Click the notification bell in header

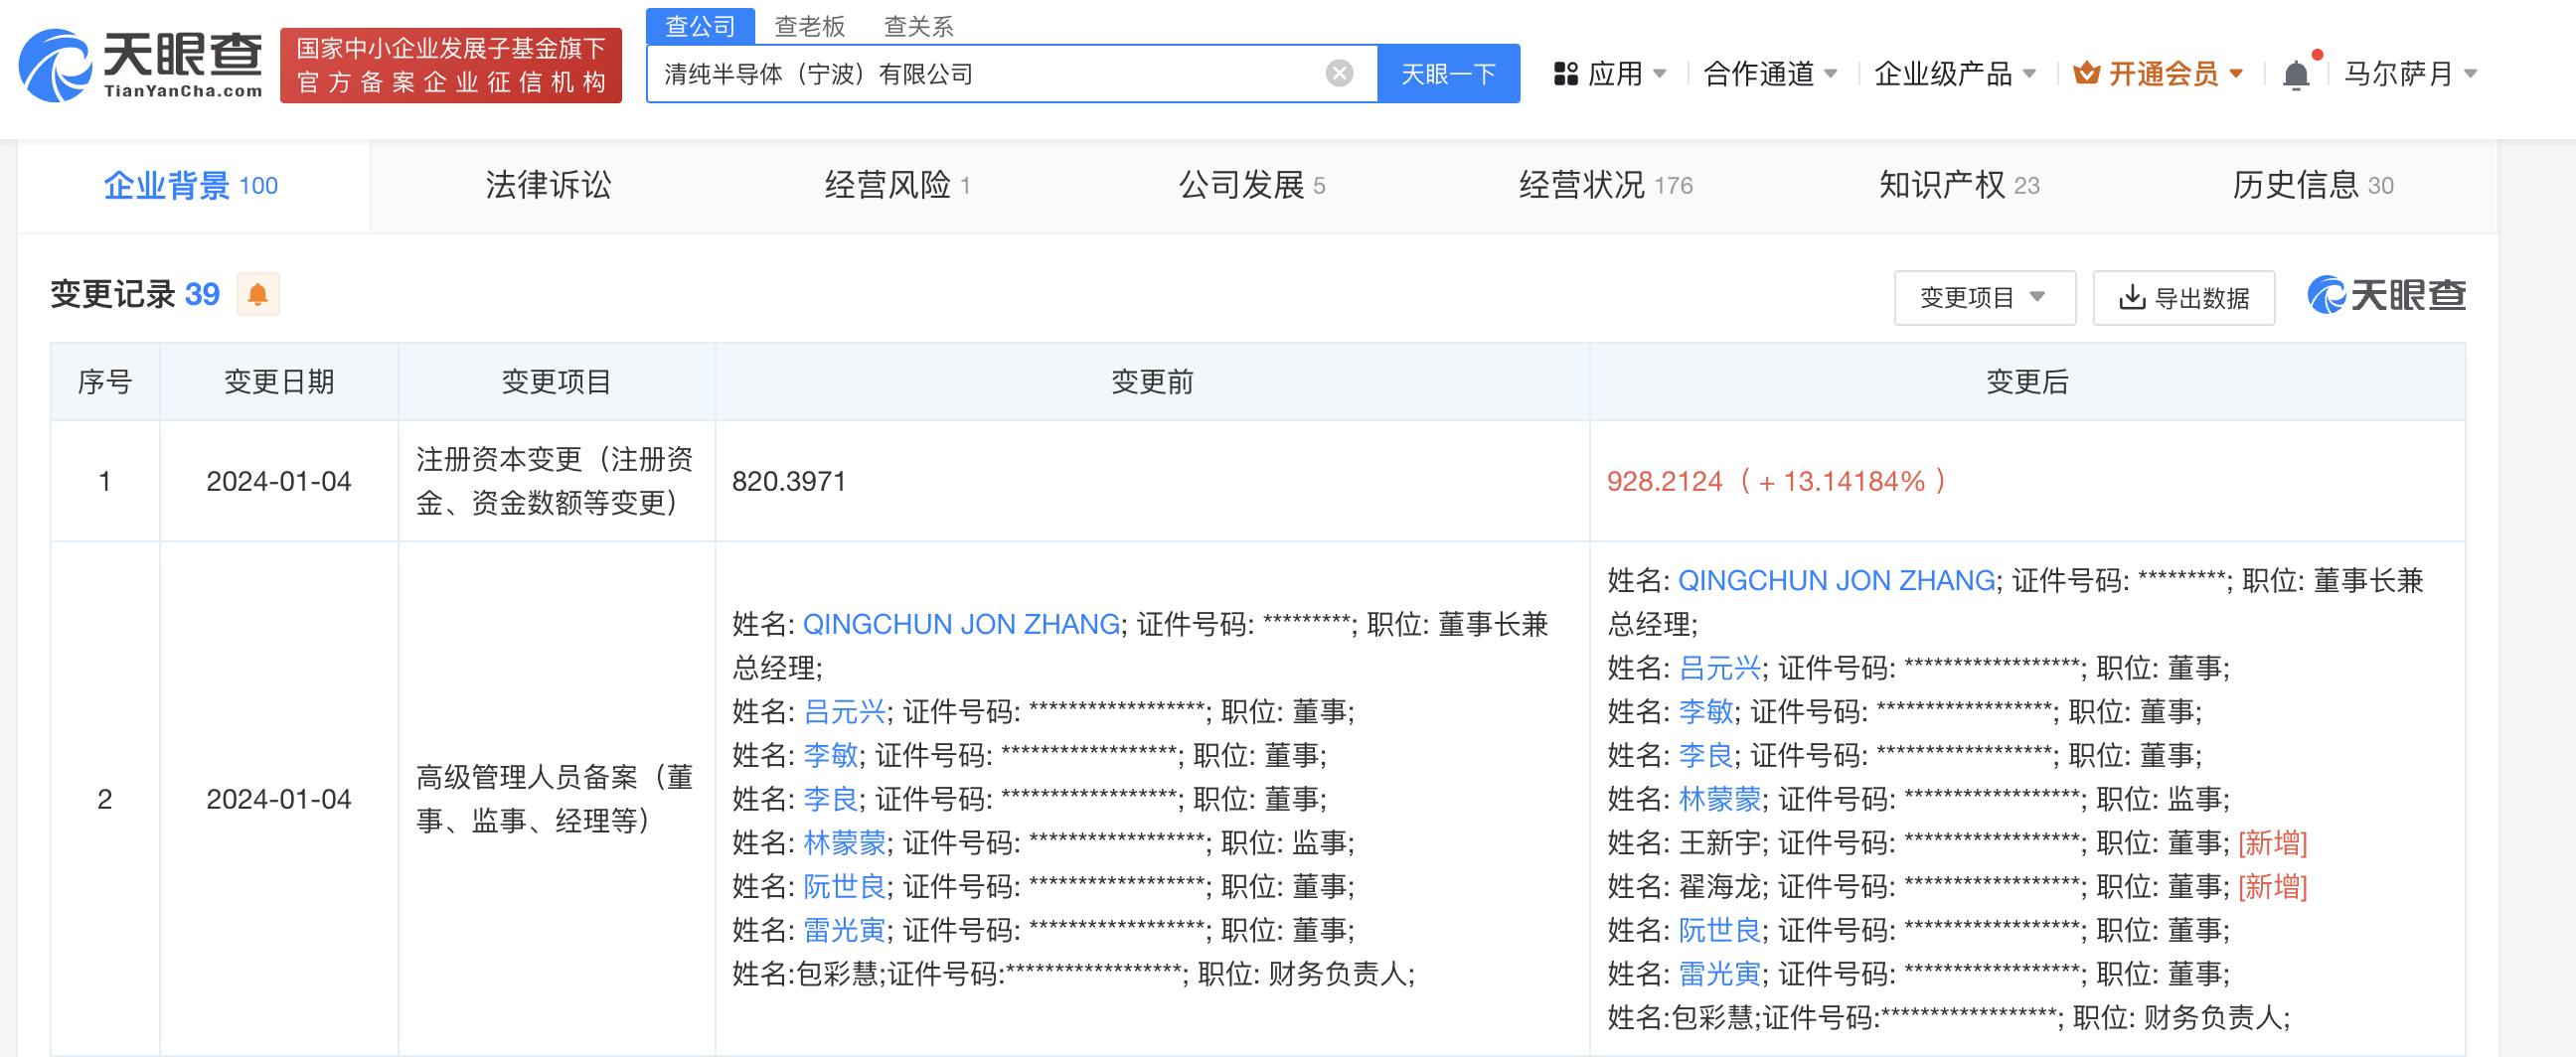coord(2296,75)
